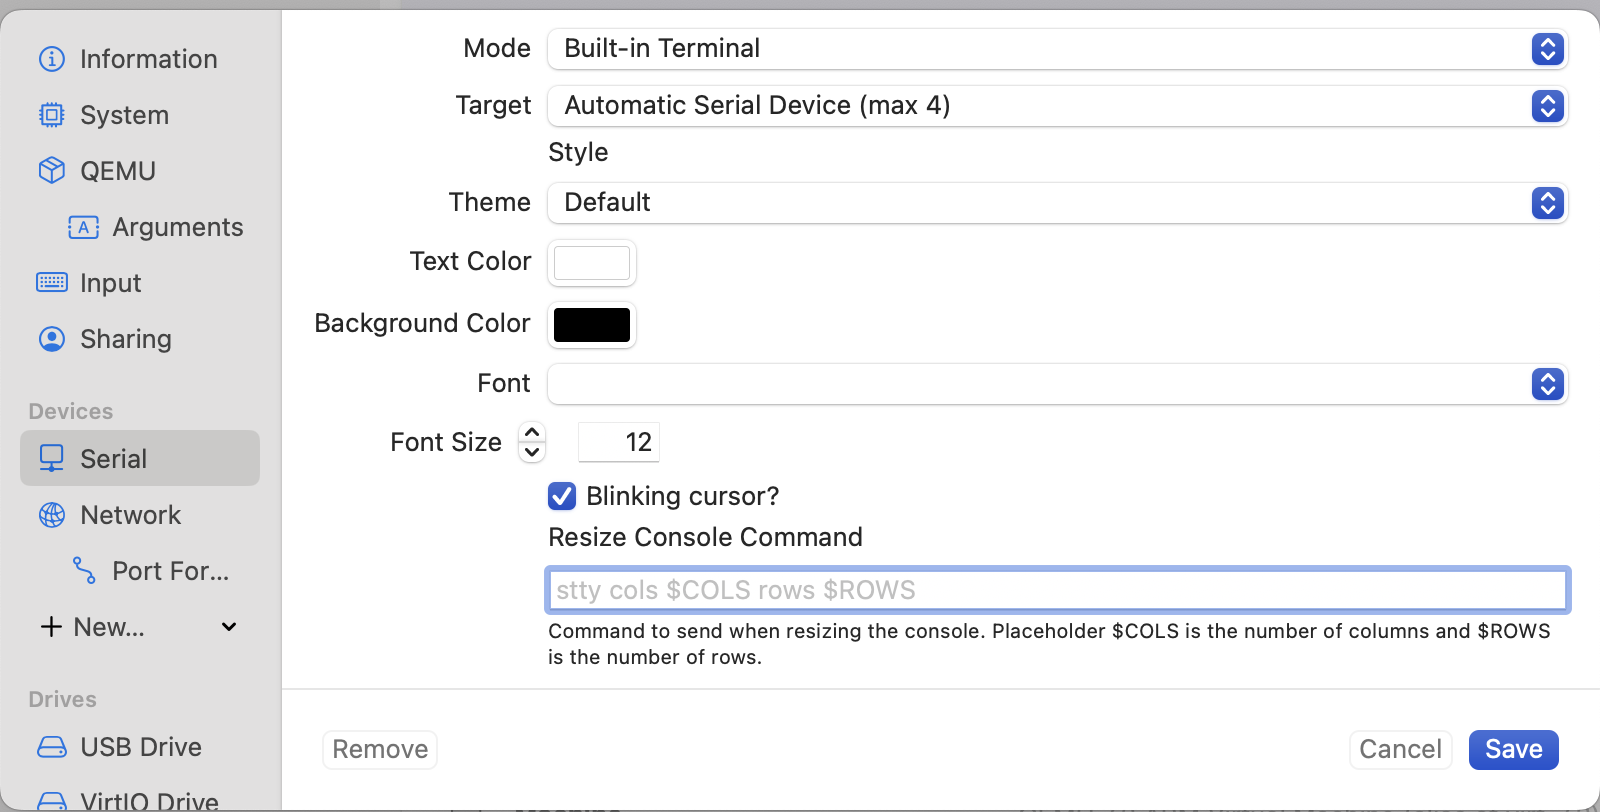The width and height of the screenshot is (1600, 812).
Task: Open the Background Color swatch
Action: click(592, 325)
